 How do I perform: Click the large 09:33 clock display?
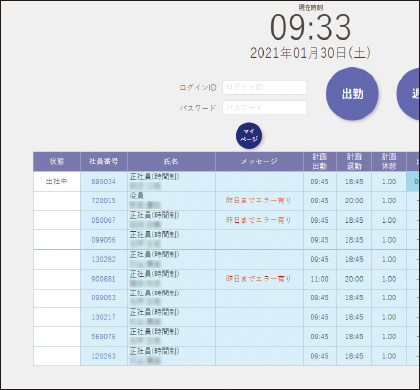(x=310, y=27)
